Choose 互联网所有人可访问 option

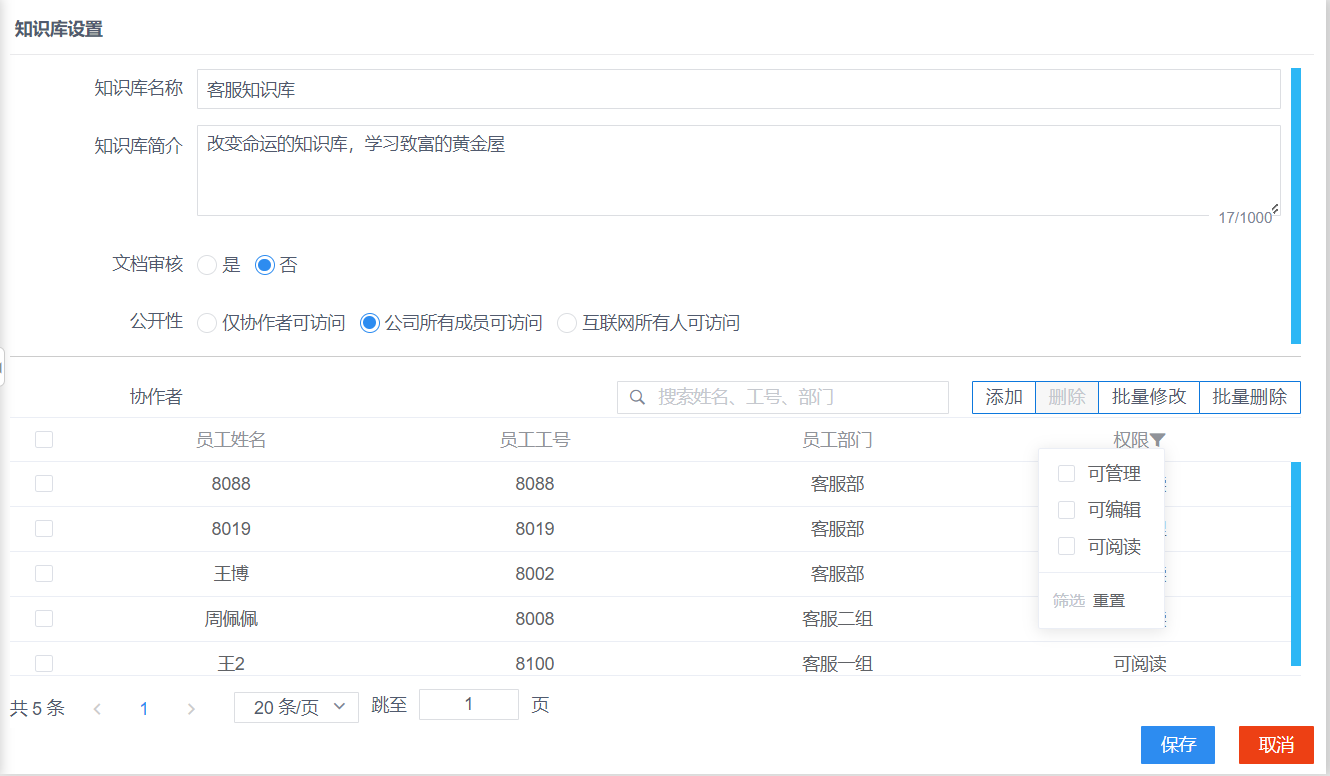[x=567, y=323]
